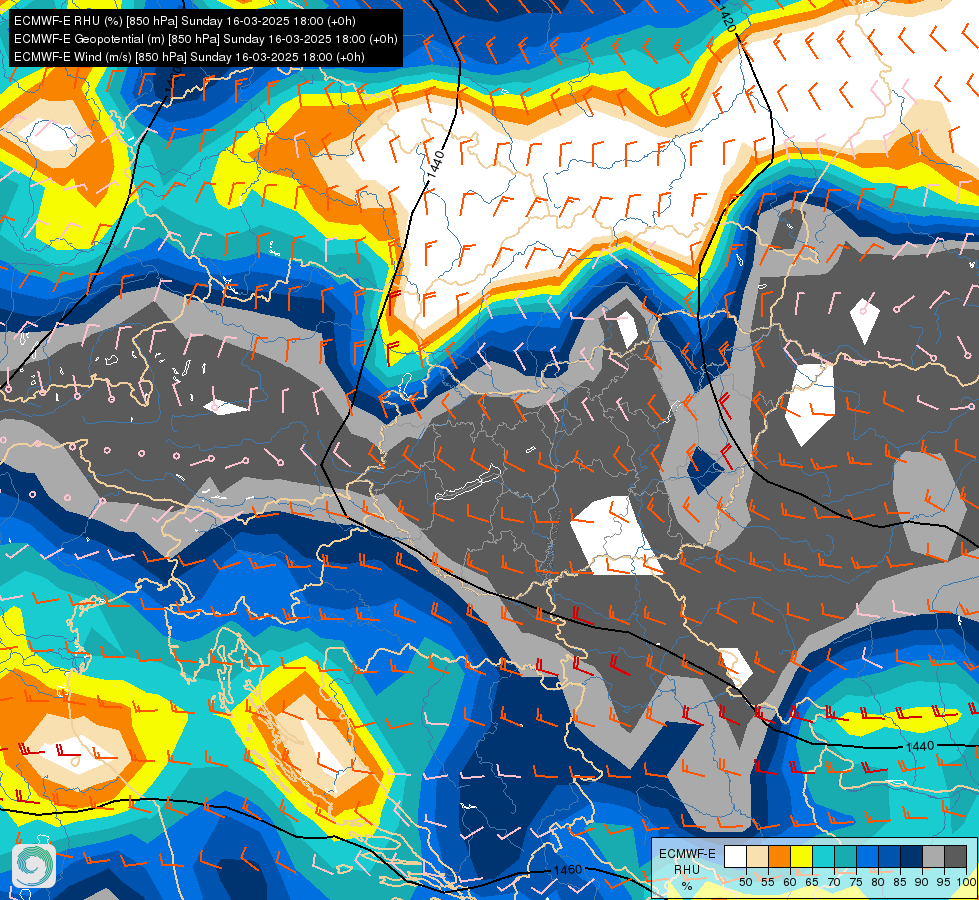Viewport: 979px width, 900px height.
Task: Click the light gray 90-95% legend swatch
Action: click(x=933, y=857)
